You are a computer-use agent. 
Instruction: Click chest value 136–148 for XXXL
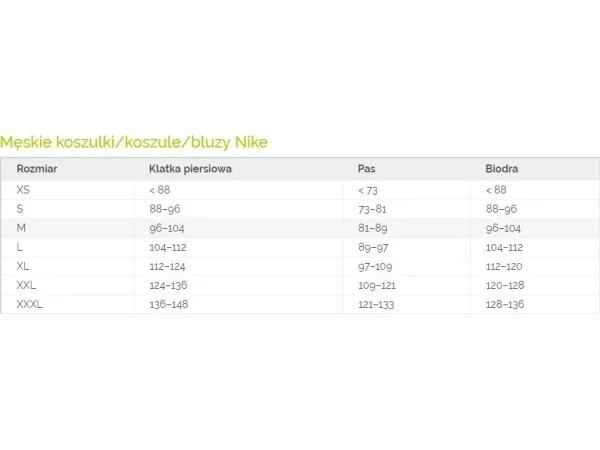click(169, 305)
